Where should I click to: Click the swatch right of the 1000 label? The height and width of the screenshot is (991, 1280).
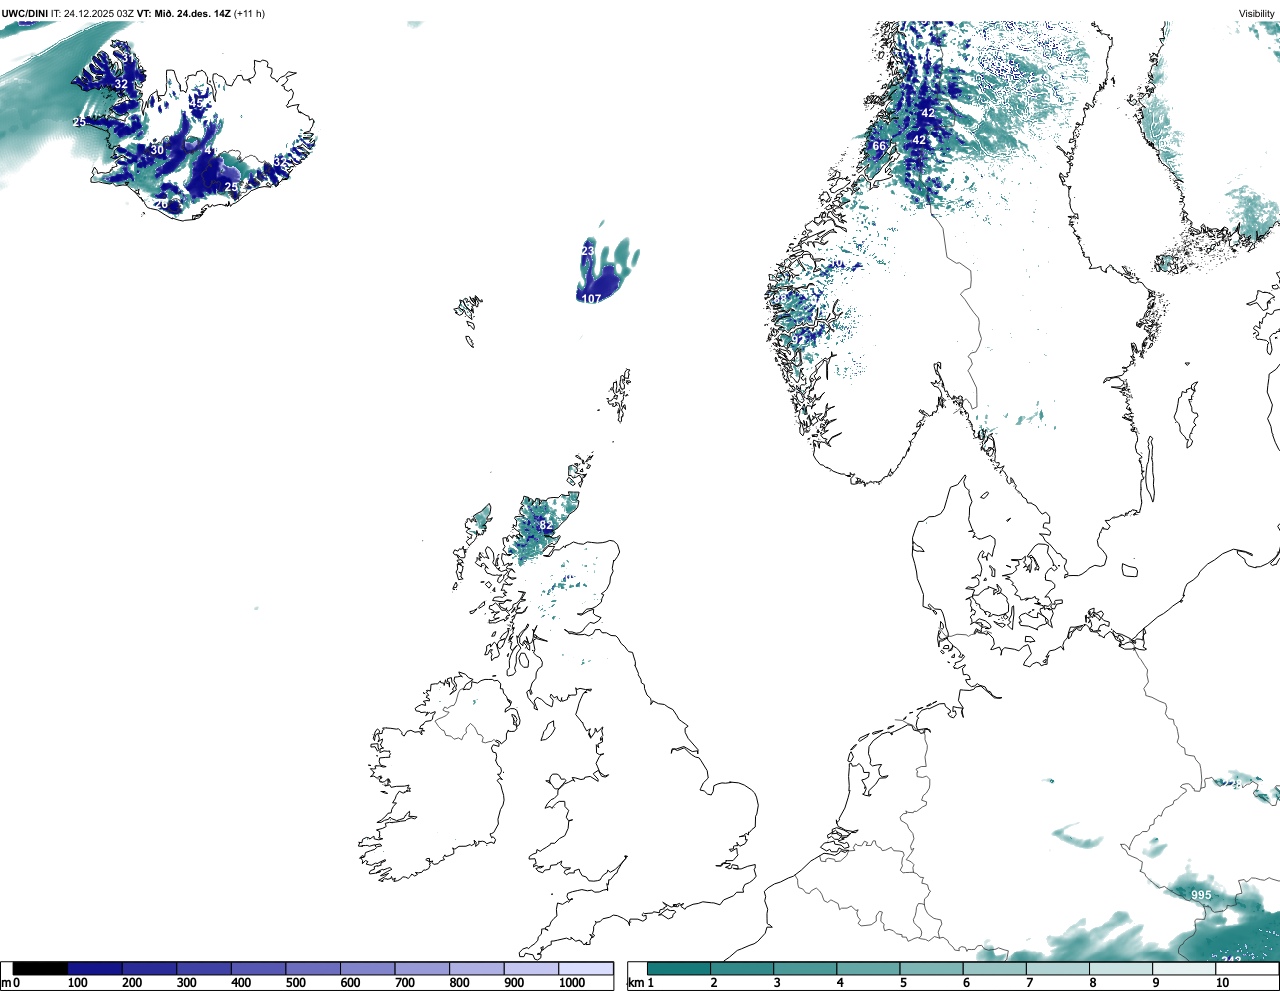[x=585, y=968]
